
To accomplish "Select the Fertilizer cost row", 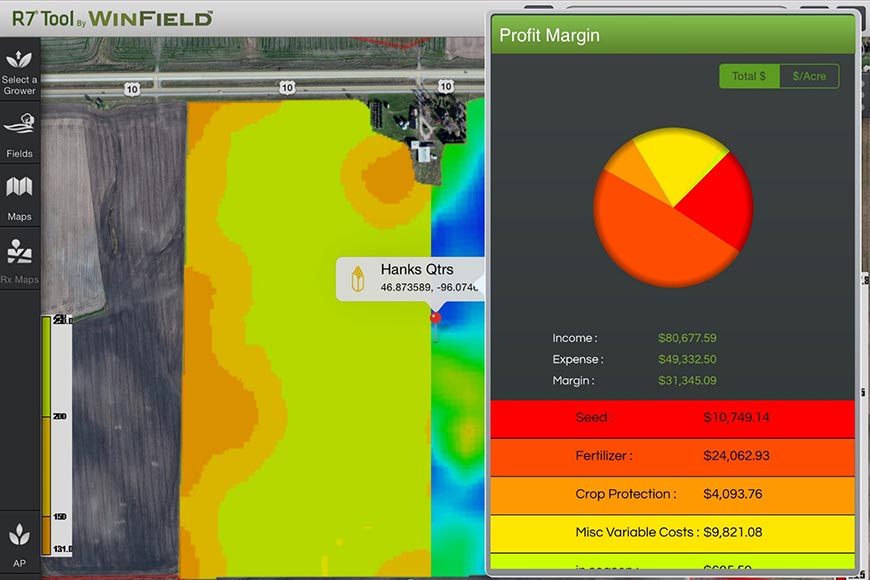I will 672,456.
